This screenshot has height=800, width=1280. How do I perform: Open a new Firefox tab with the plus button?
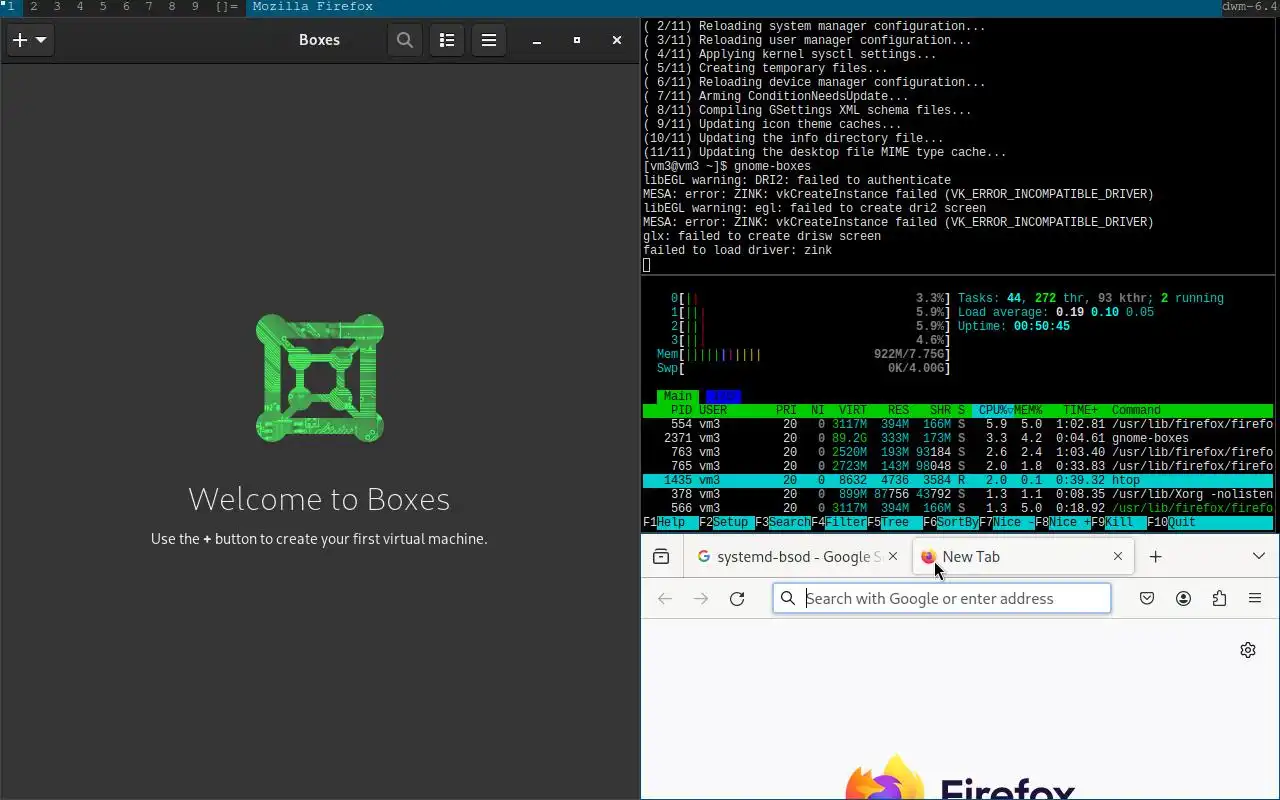(x=1156, y=557)
